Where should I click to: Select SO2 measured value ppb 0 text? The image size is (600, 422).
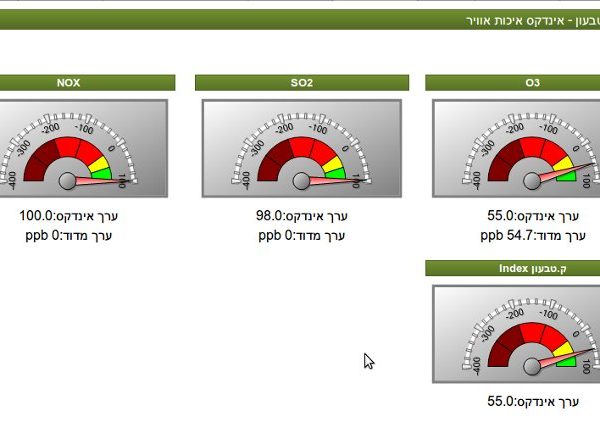[302, 235]
